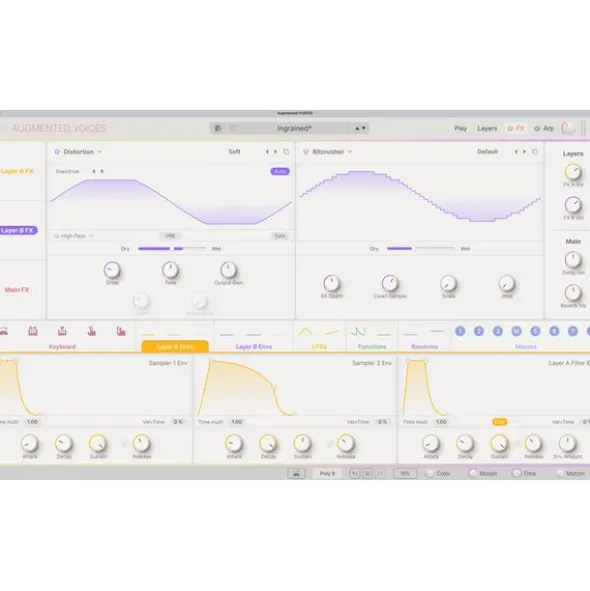Viewport: 590px width, 591px height.
Task: Open the edit history list icon
Action: click(x=368, y=473)
